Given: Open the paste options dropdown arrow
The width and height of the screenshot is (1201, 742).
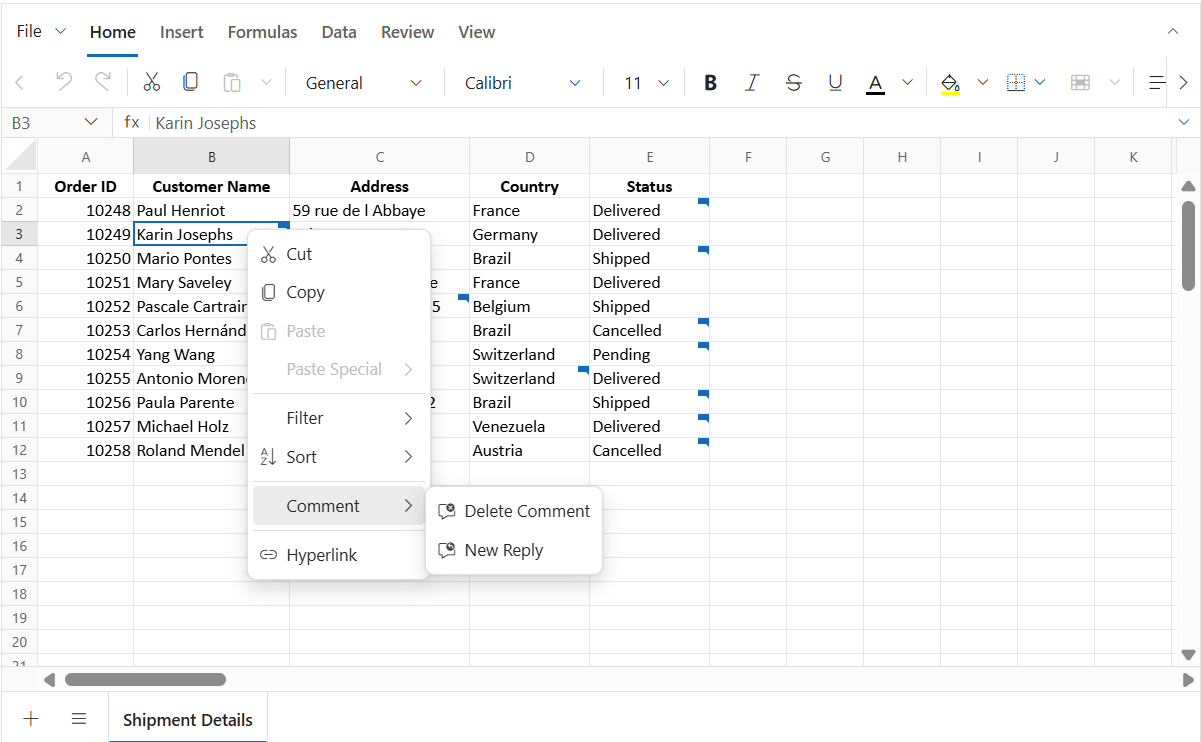Looking at the screenshot, I should [x=266, y=83].
